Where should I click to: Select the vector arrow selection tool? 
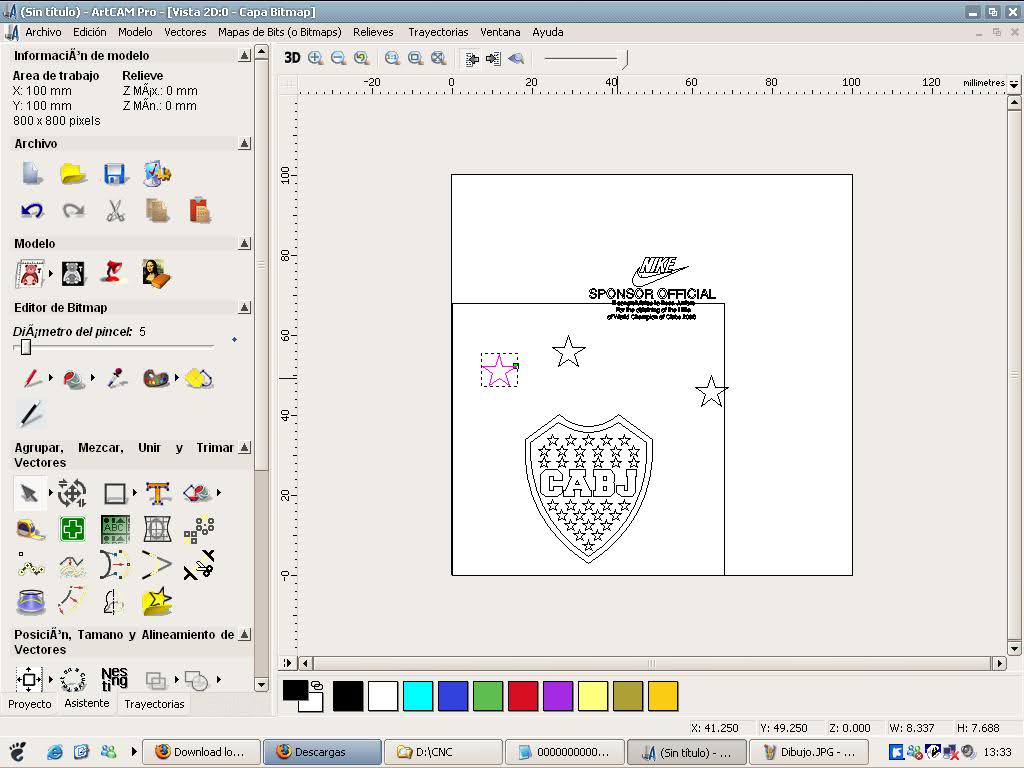click(29, 493)
